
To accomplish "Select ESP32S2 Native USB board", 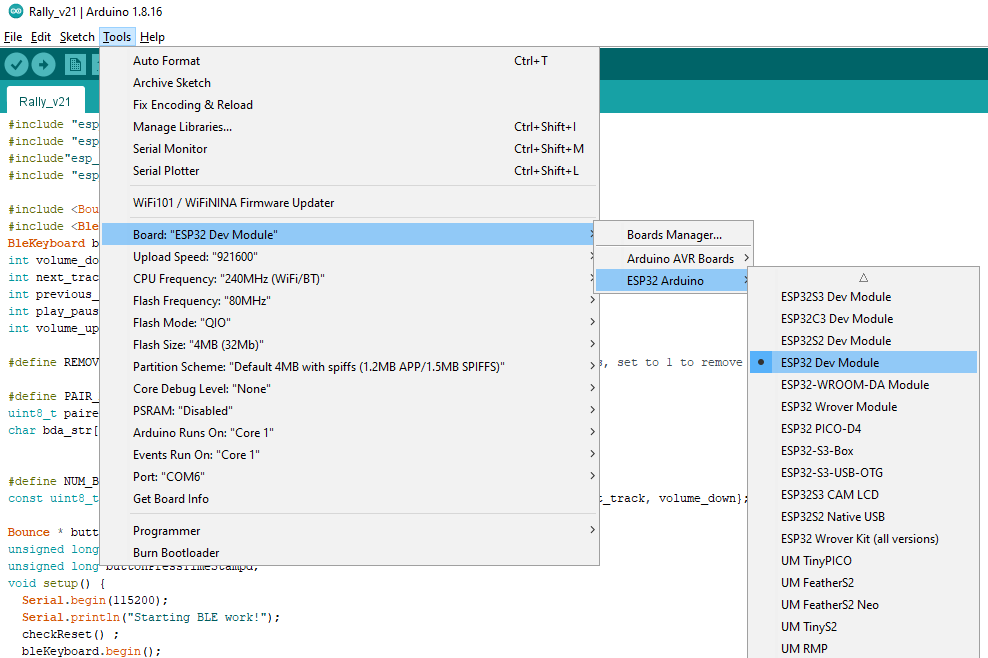I will tap(863, 517).
